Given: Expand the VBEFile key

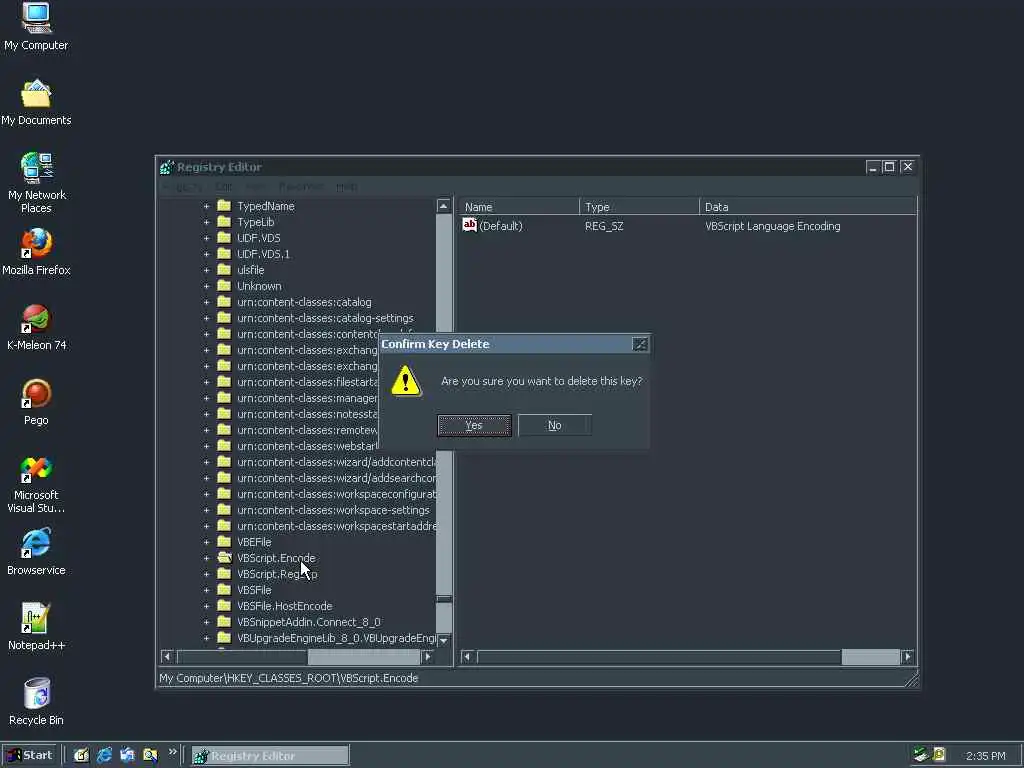Looking at the screenshot, I should 206,541.
